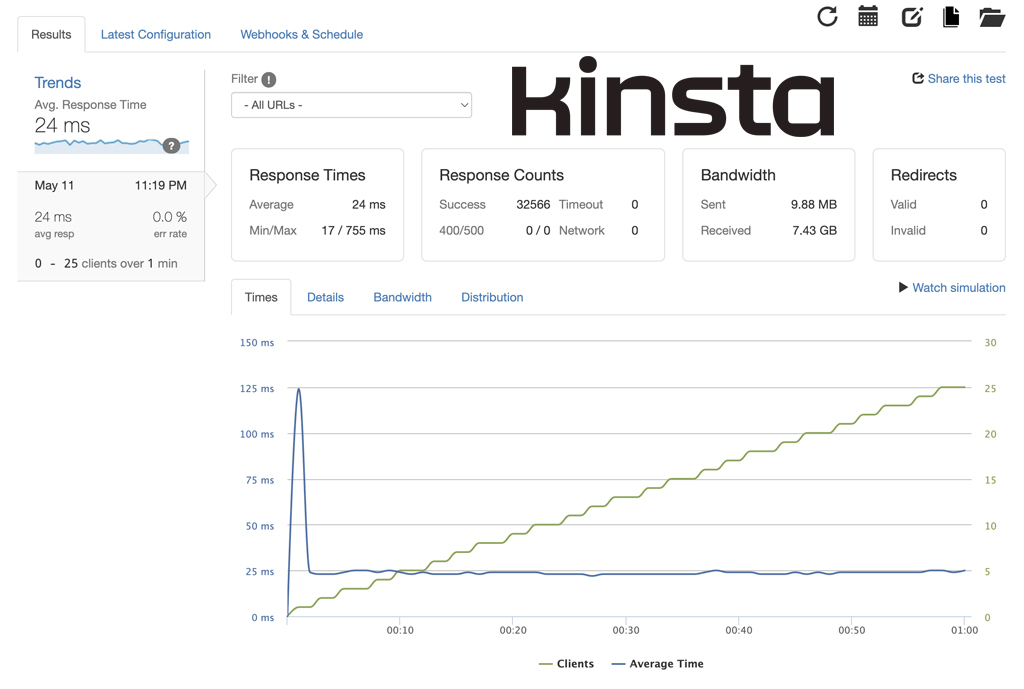Click the 125 ms y-axis label

point(257,389)
